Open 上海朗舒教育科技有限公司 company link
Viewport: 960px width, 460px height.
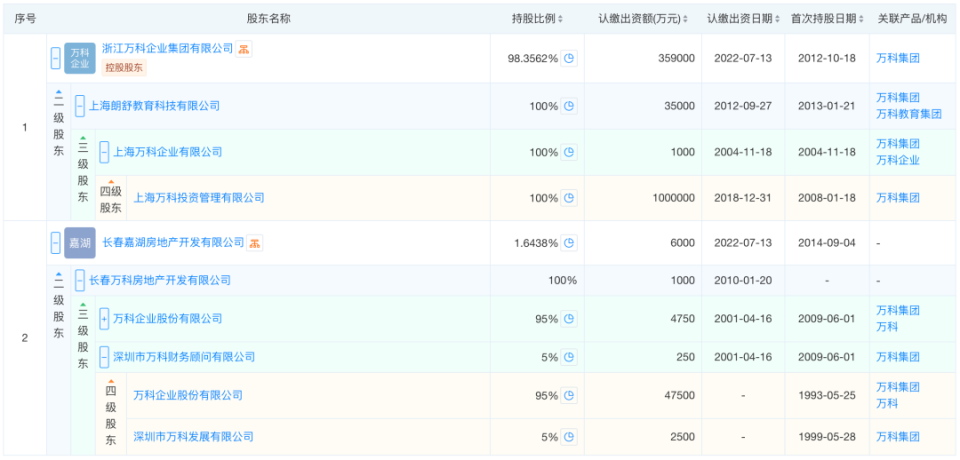[x=154, y=106]
